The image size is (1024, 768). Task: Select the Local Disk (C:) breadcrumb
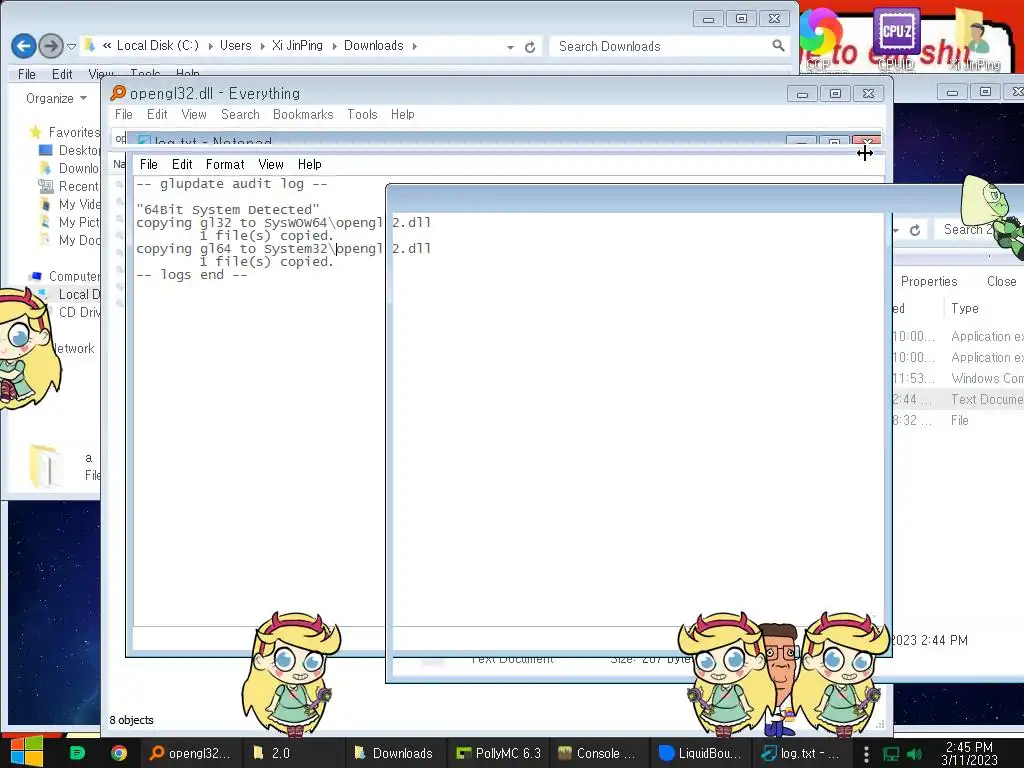157,46
